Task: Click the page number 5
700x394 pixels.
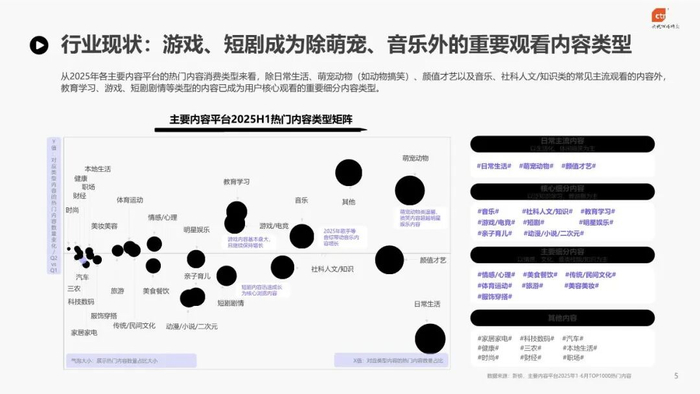Action: pyautogui.click(x=676, y=376)
